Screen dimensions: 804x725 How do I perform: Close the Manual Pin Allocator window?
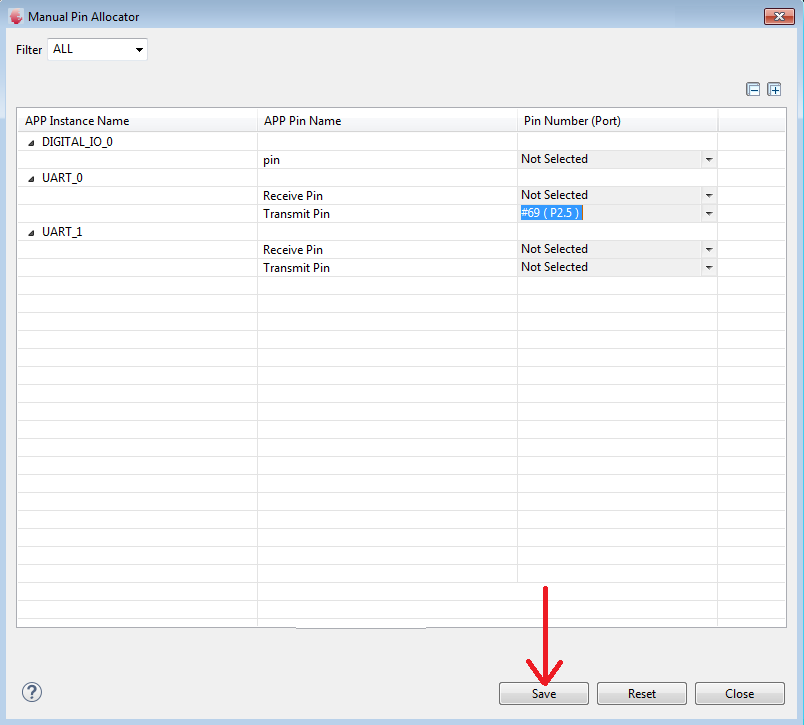(779, 16)
